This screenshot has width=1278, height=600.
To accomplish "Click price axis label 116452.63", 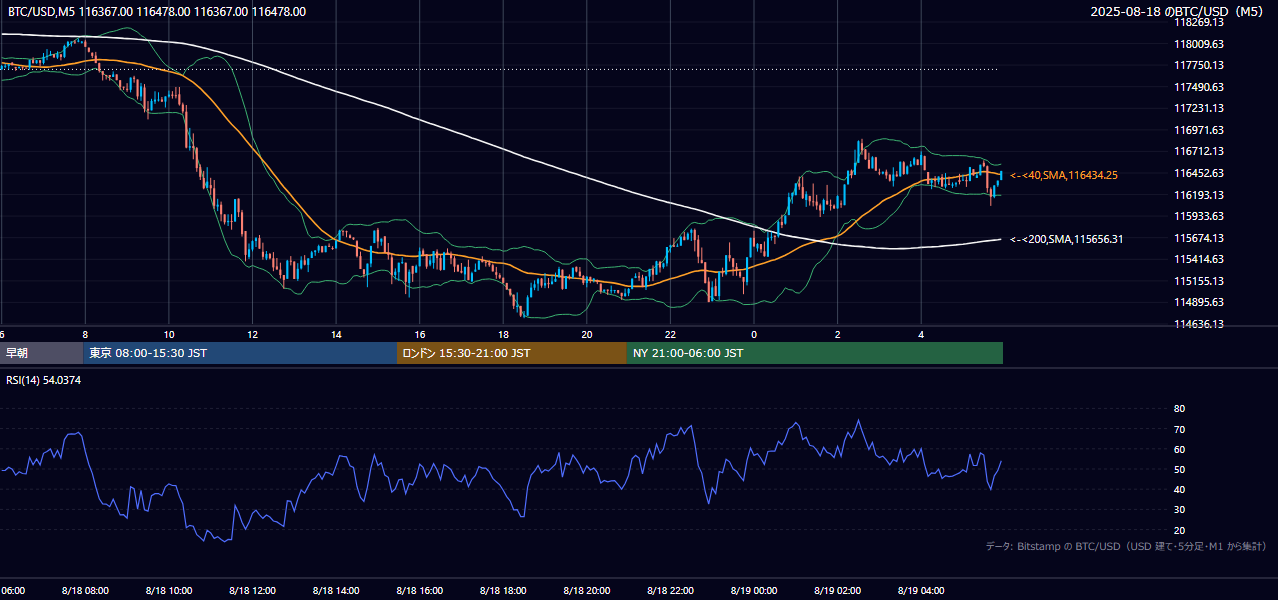I will click(1199, 173).
